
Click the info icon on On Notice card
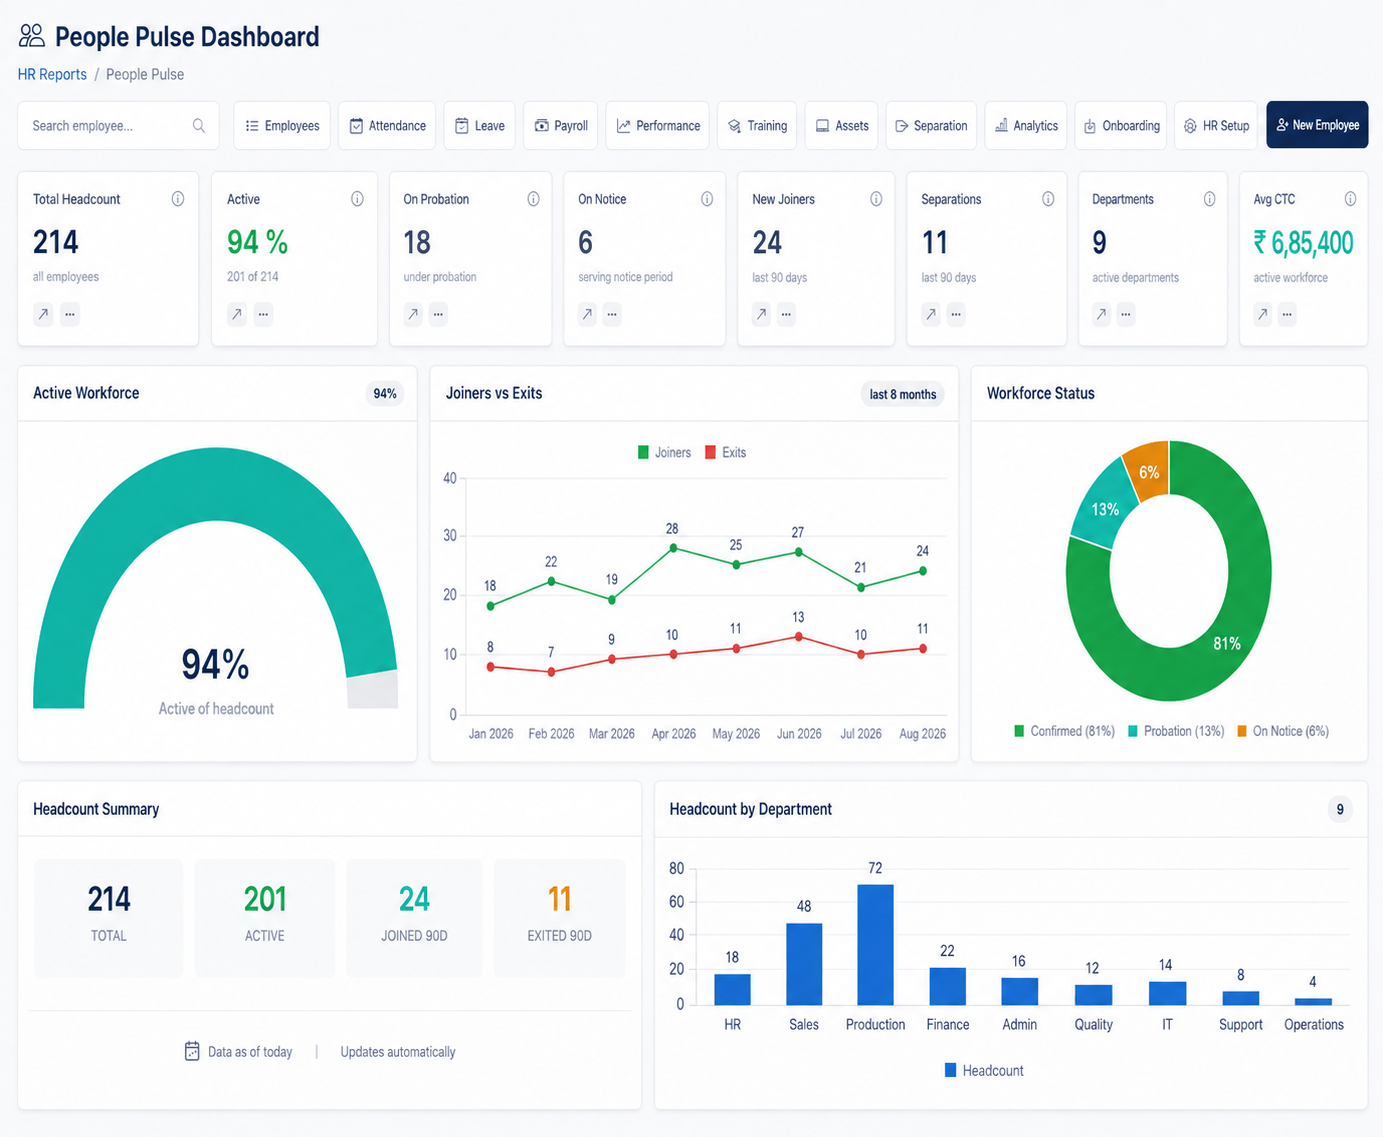[x=707, y=199]
